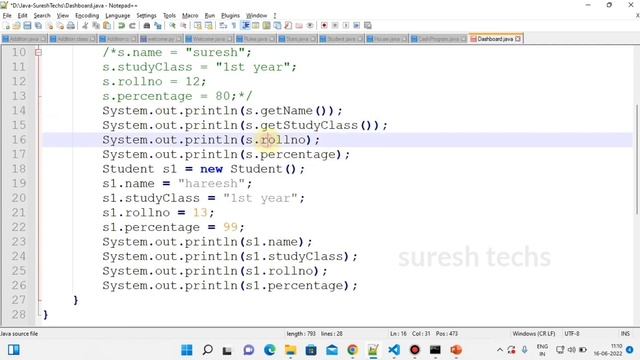The image size is (640, 360).
Task: Open the Windows Start menu
Action: pyautogui.click(x=187, y=350)
